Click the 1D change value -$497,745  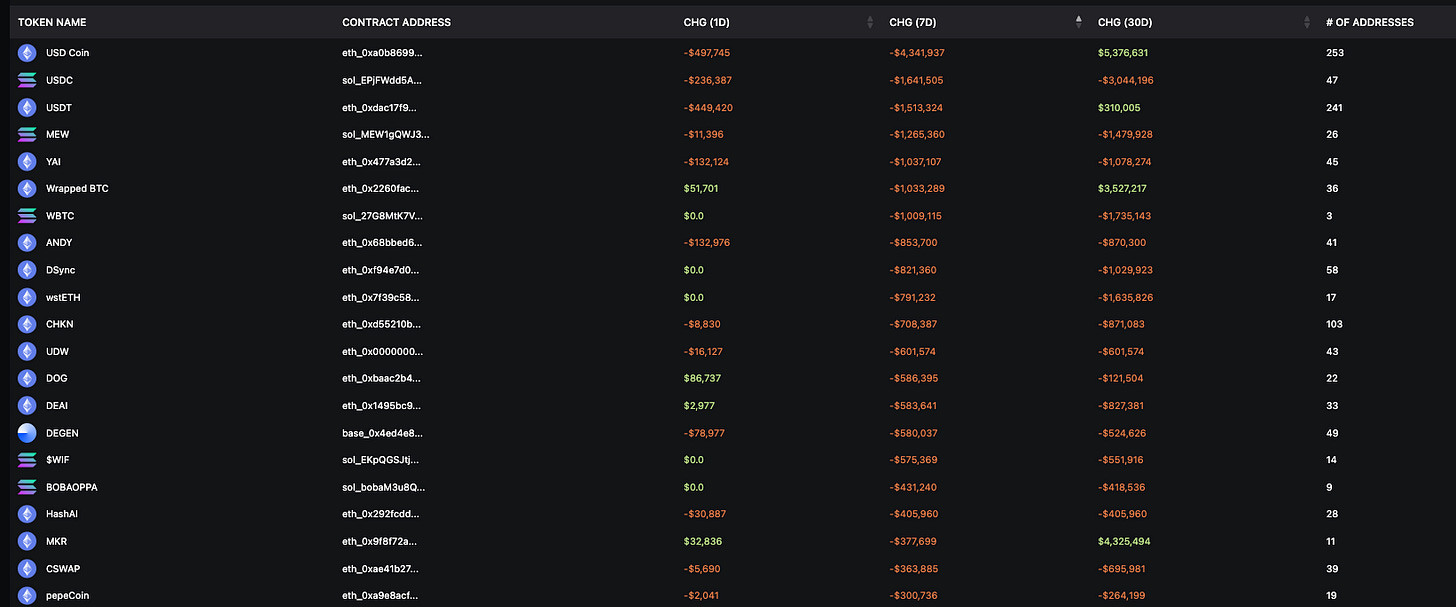click(707, 53)
